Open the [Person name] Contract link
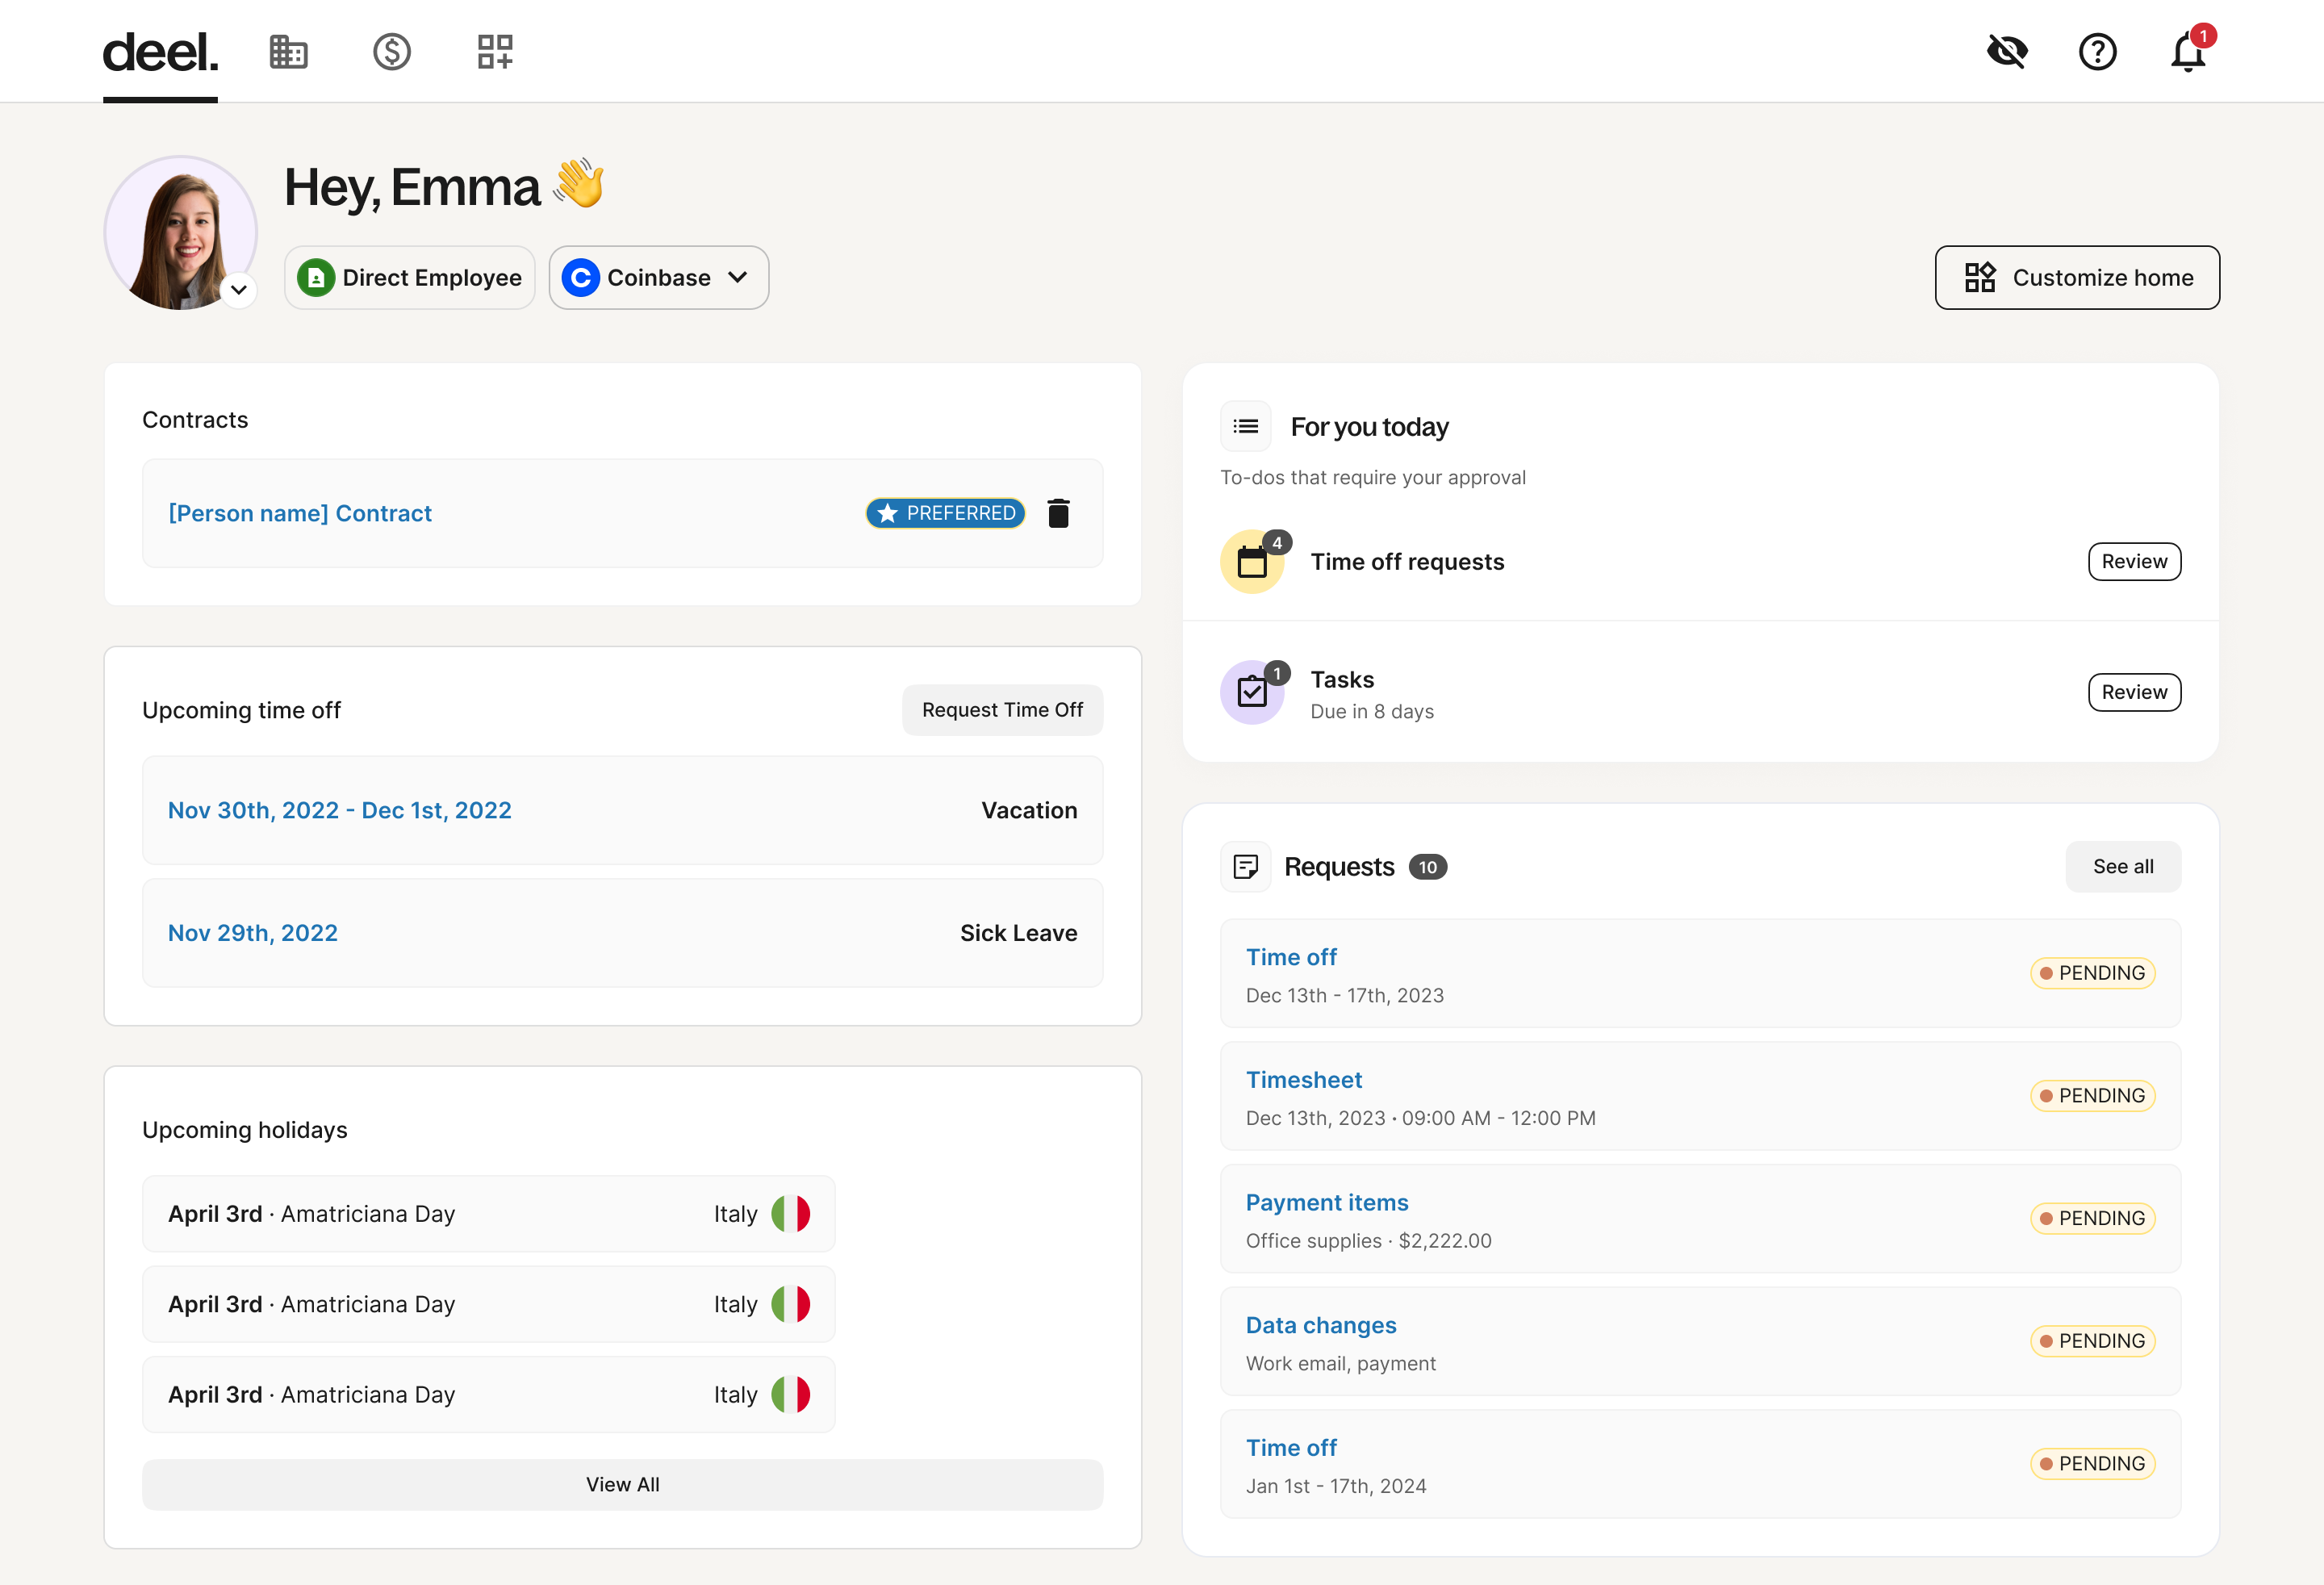2324x1585 pixels. click(x=300, y=513)
